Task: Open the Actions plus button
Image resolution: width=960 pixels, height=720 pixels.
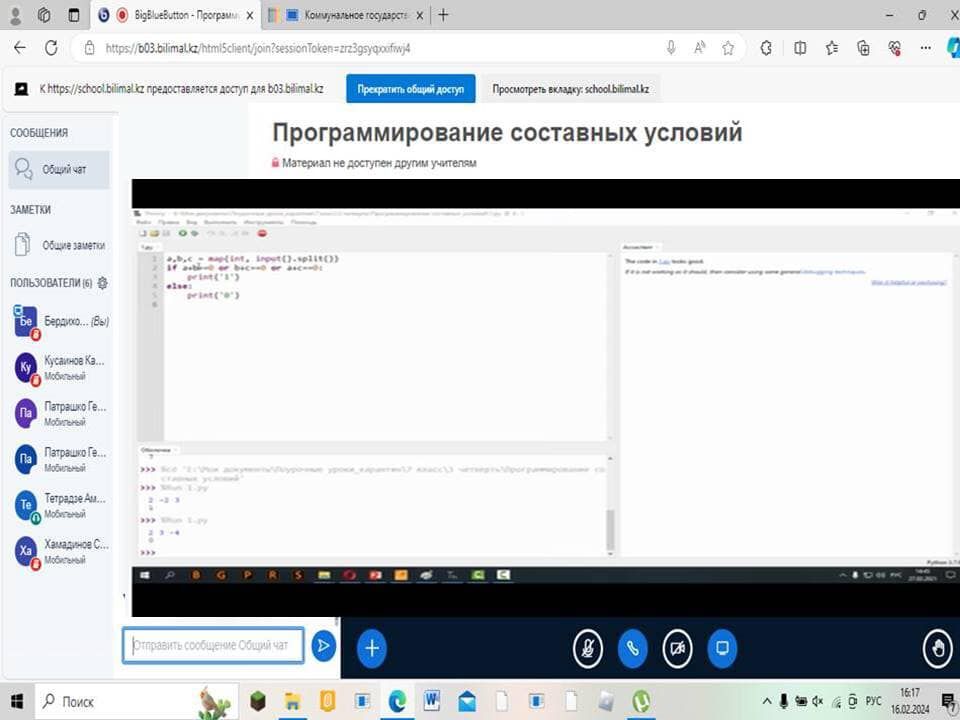Action: click(372, 648)
